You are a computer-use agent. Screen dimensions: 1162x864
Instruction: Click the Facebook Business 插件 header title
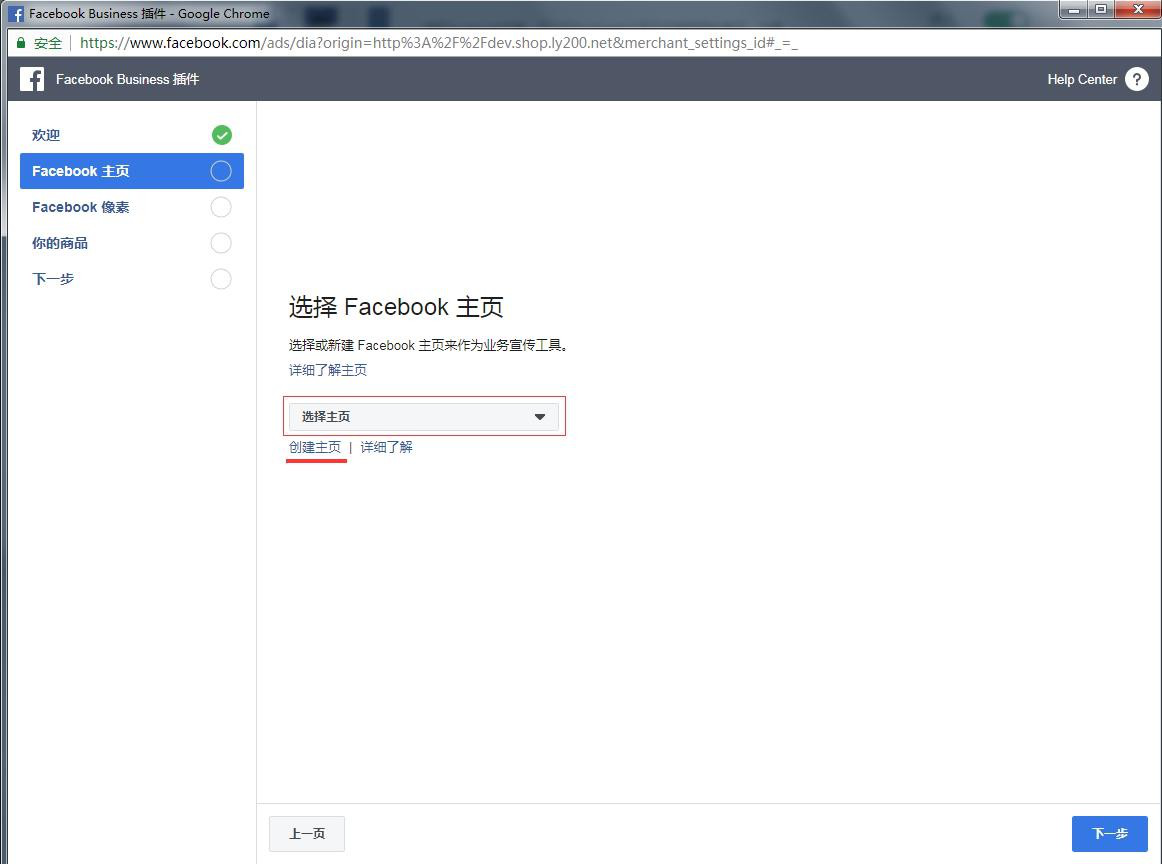(x=127, y=79)
